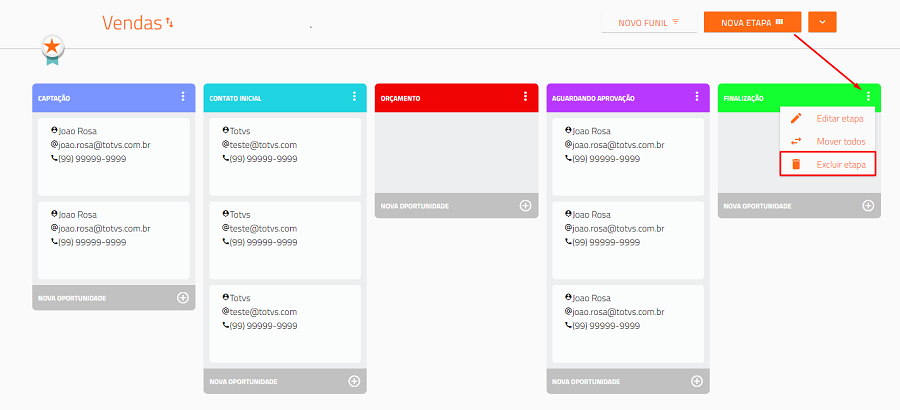Click the swap arrows icon next to Vendas

pos(169,23)
